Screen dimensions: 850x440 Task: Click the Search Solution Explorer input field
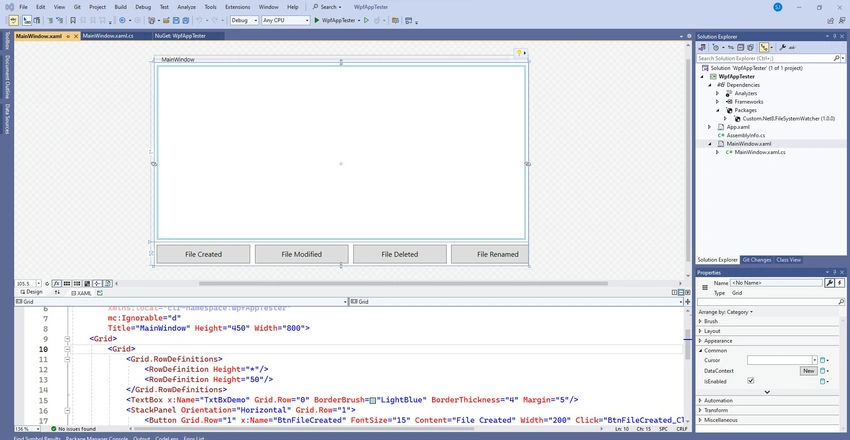pyautogui.click(x=767, y=58)
